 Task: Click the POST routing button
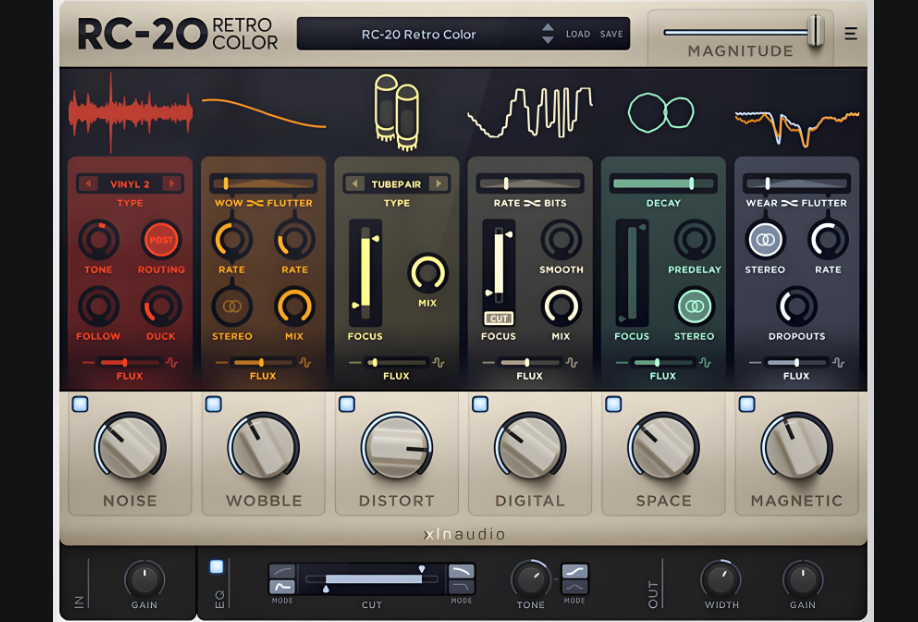coord(161,240)
